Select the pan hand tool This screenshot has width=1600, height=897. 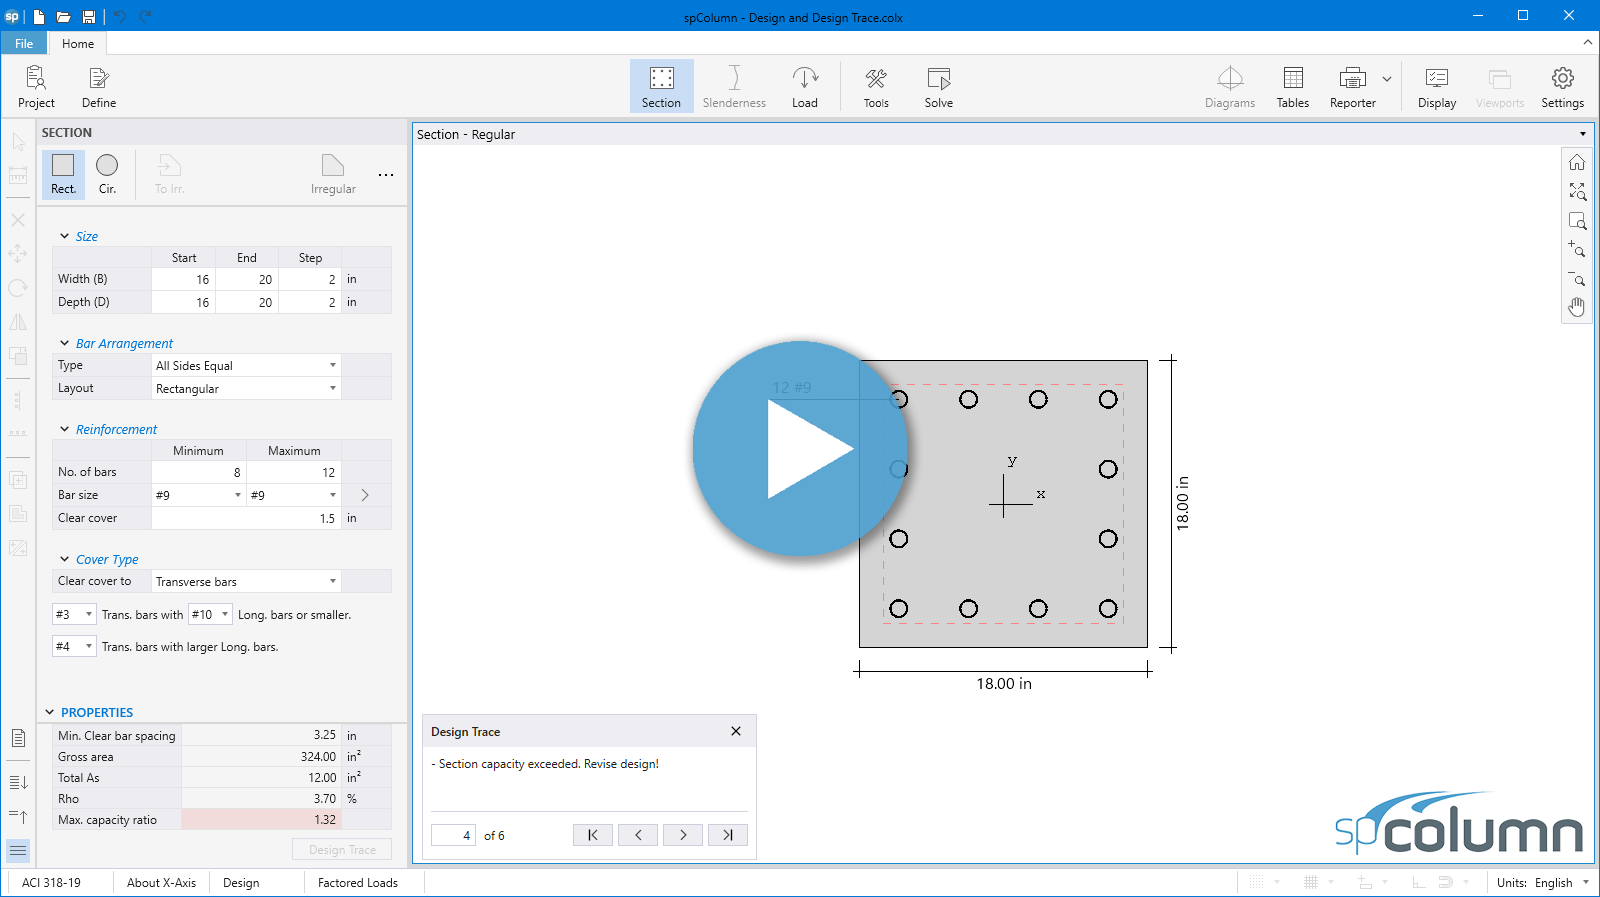tap(1577, 307)
